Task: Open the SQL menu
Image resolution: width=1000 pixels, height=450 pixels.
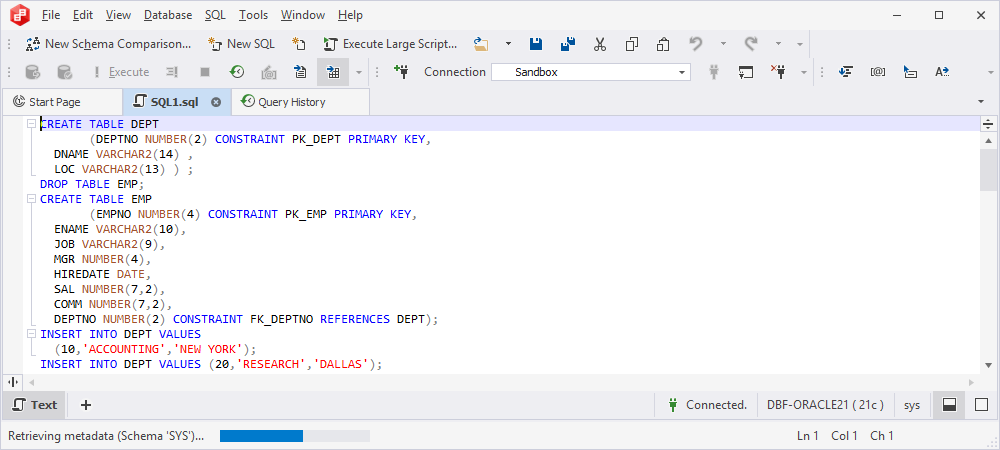Action: tap(216, 15)
